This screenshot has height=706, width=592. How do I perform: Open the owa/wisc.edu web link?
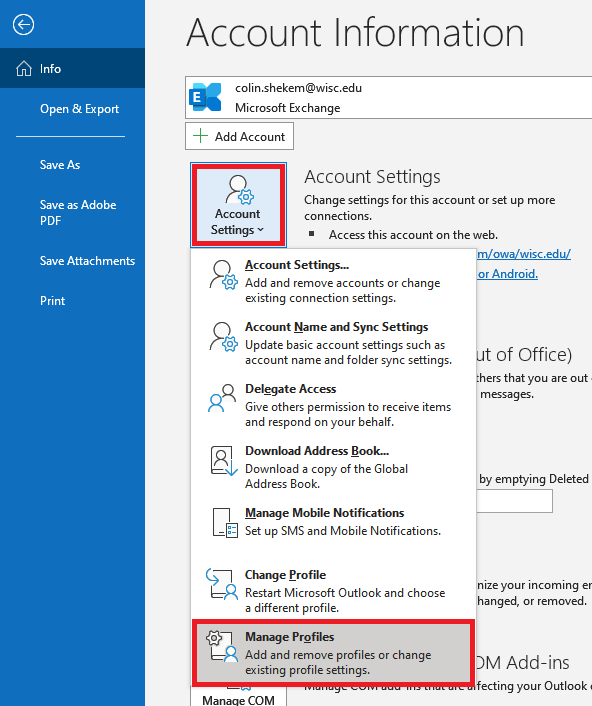coord(524,254)
